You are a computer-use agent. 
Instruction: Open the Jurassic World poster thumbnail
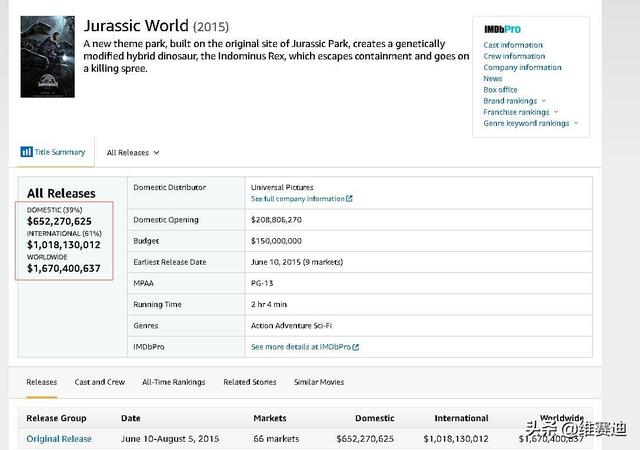pos(48,57)
